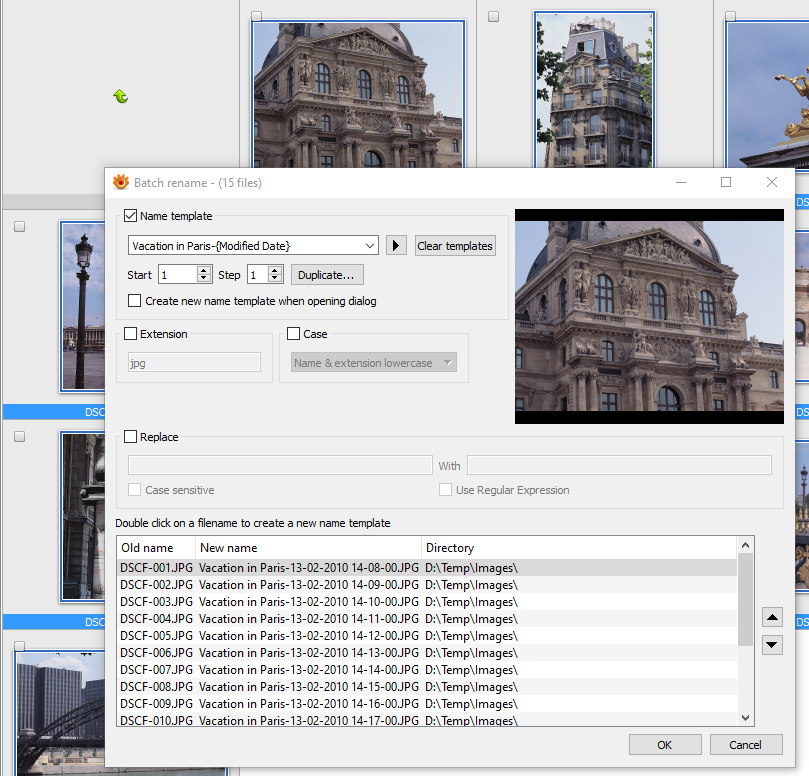Move selected file down with arrow button
The height and width of the screenshot is (776, 809).
(771, 645)
